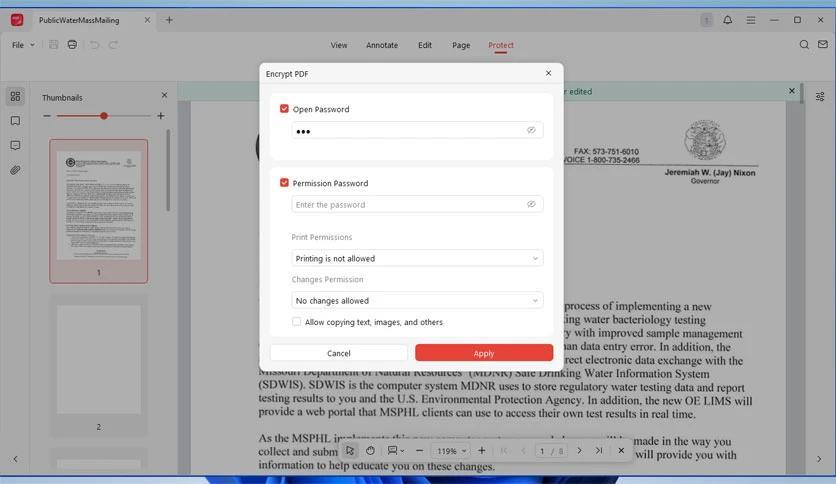The width and height of the screenshot is (836, 484).
Task: Uncheck the Open Password checkbox
Action: coord(284,109)
